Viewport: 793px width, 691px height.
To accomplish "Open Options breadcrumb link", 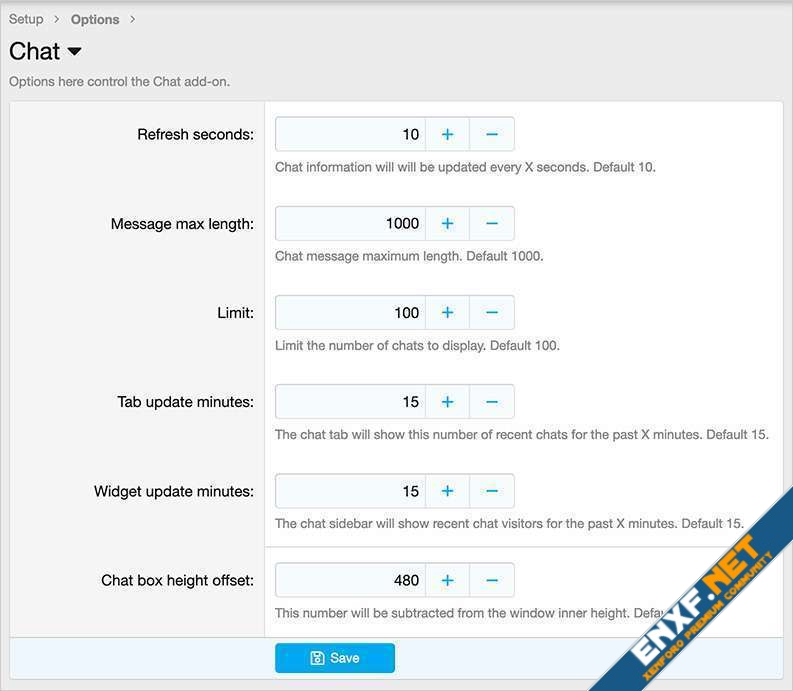I will [x=95, y=19].
